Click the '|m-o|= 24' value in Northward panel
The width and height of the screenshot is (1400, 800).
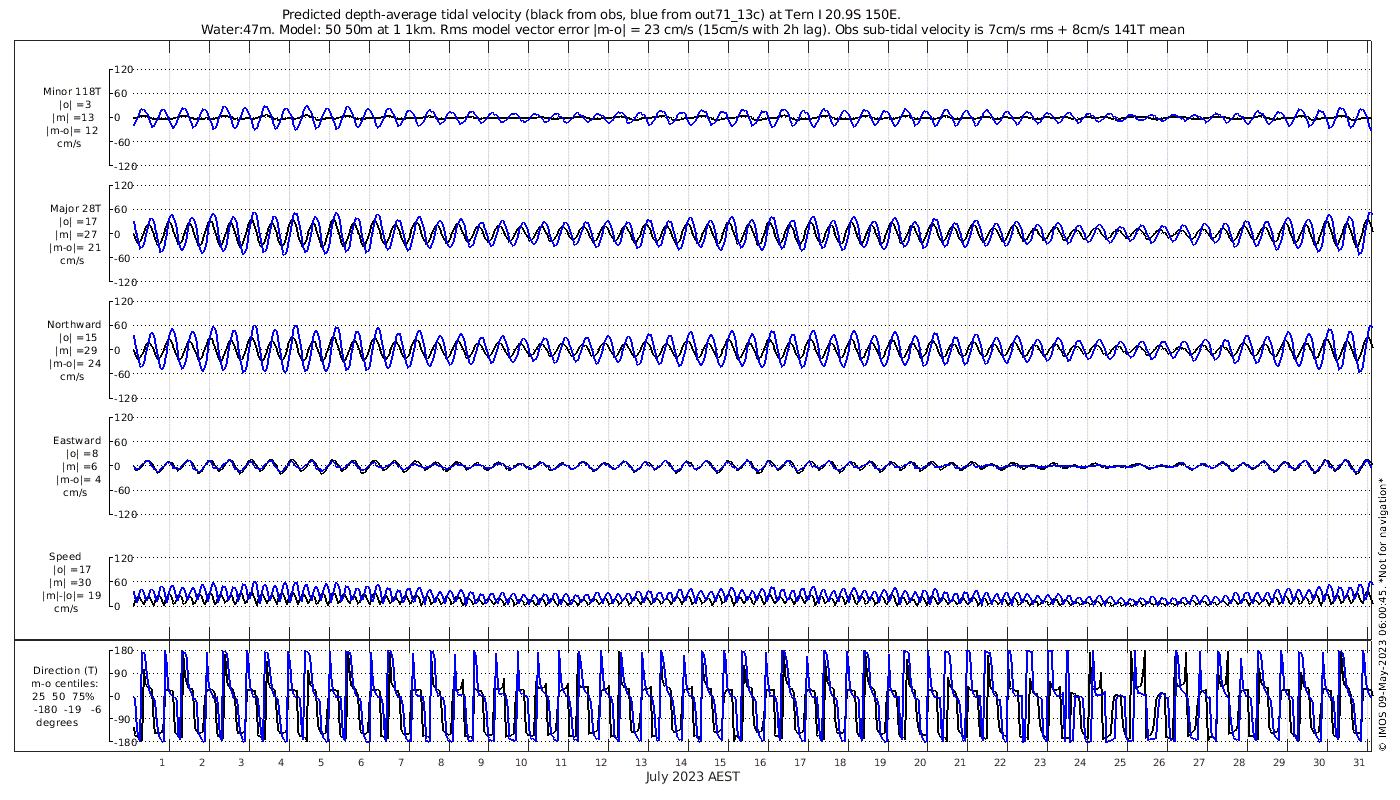pos(76,363)
